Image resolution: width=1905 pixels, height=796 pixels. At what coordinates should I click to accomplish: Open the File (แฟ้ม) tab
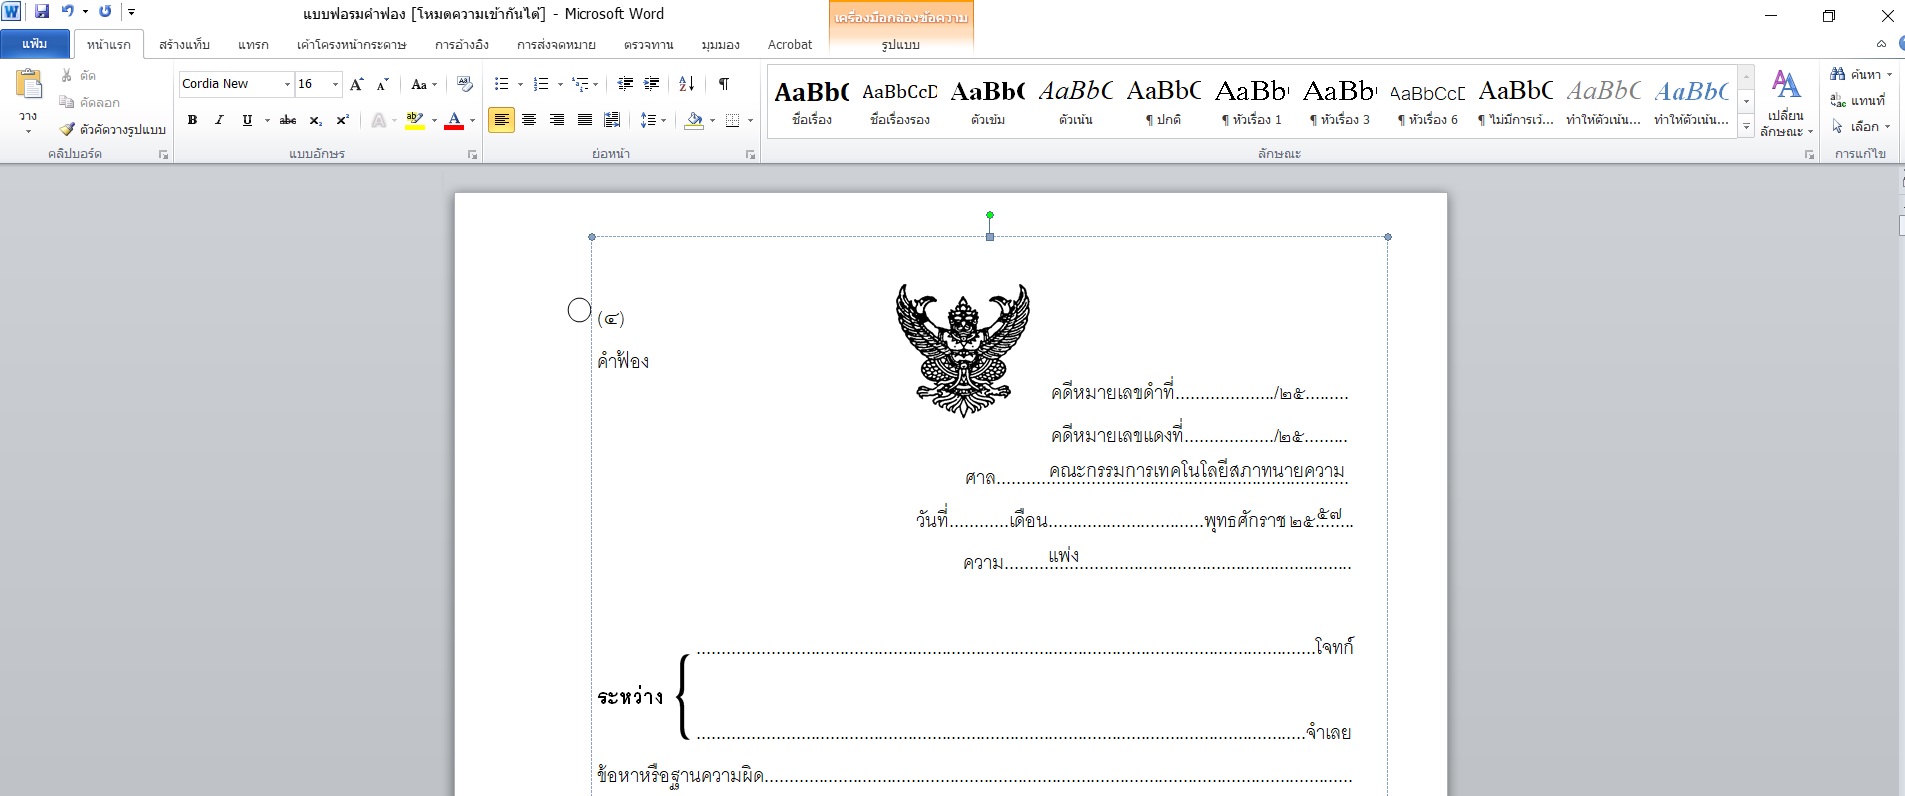(x=35, y=44)
